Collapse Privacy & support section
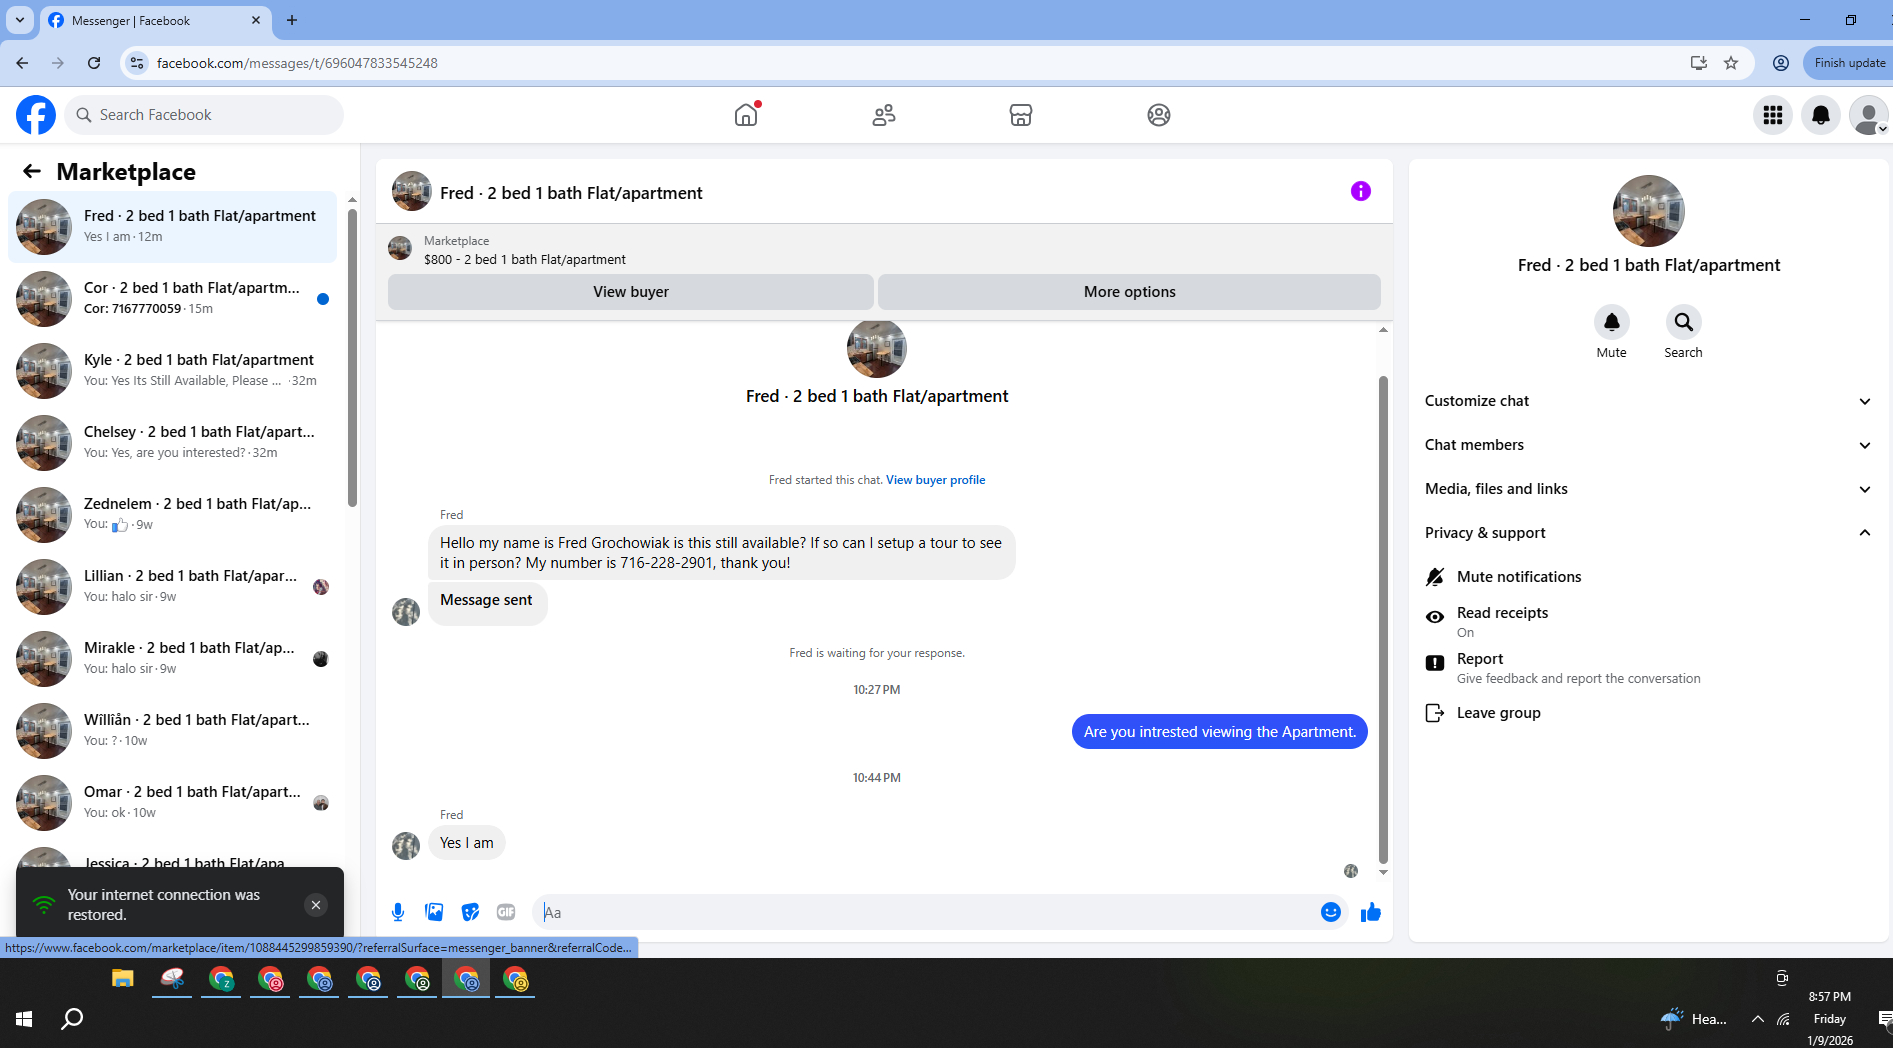The width and height of the screenshot is (1893, 1048). coord(1649,533)
